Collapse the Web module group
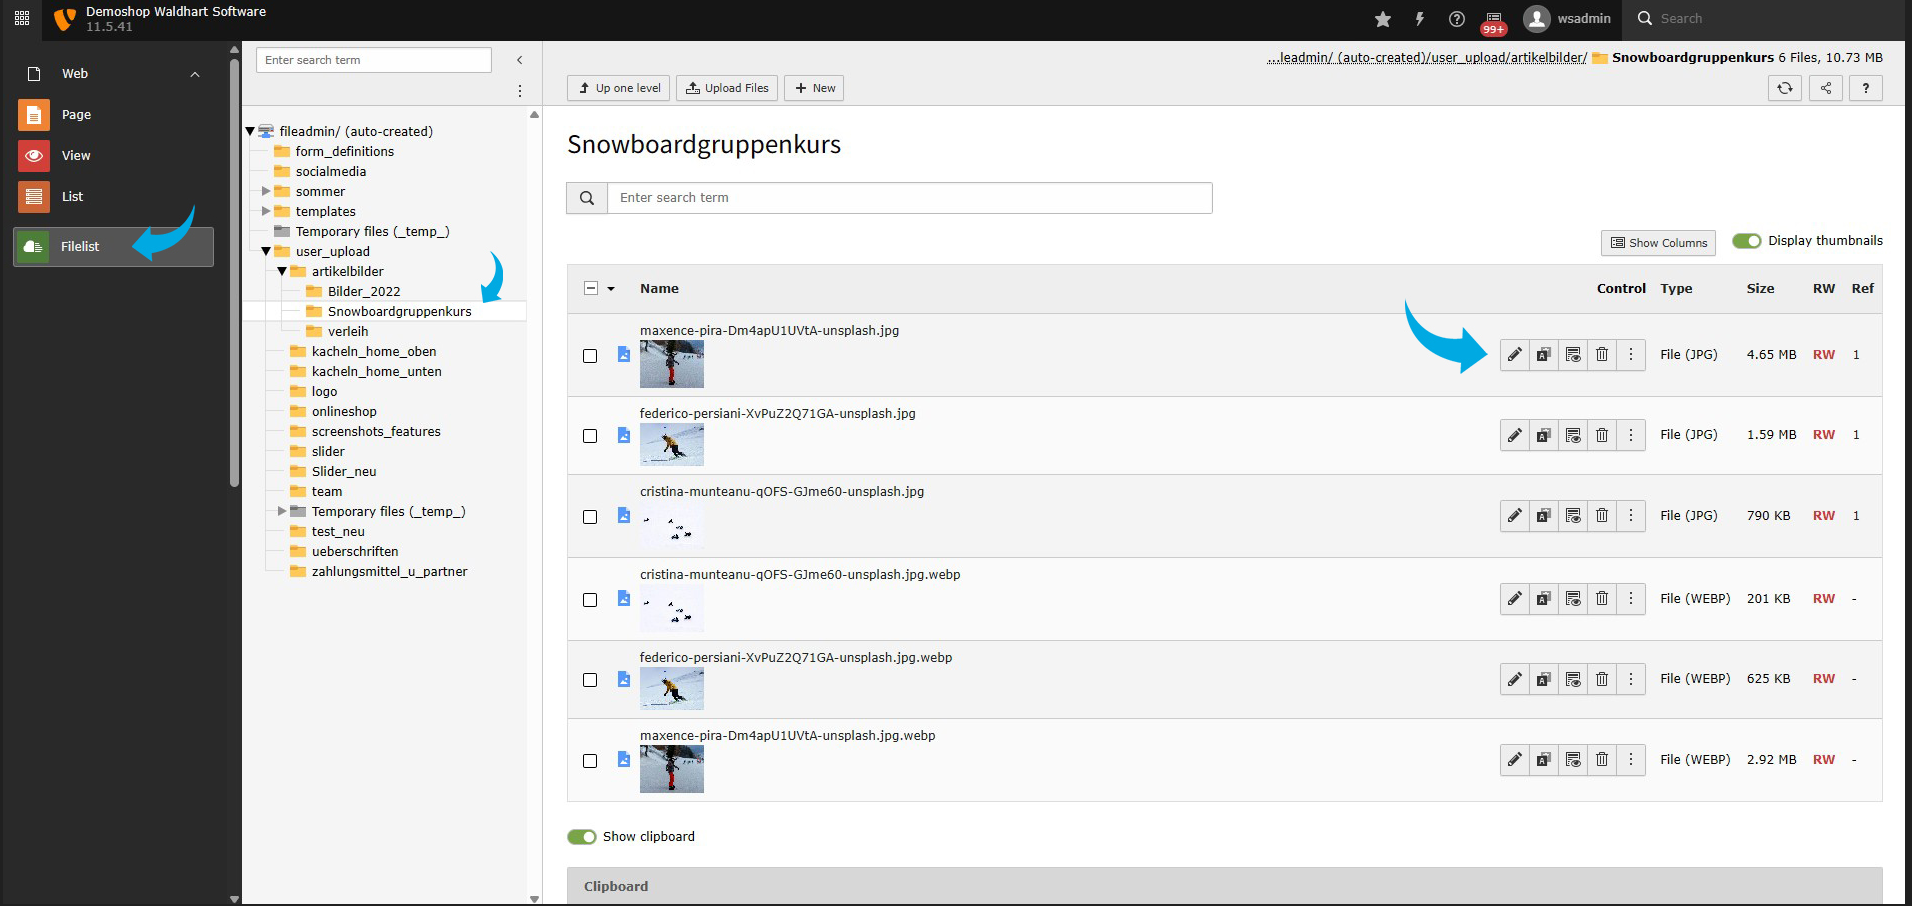1912x906 pixels. [195, 74]
